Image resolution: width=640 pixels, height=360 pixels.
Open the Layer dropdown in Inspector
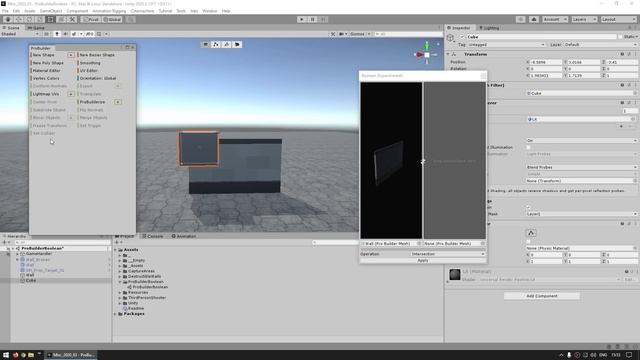click(600, 44)
